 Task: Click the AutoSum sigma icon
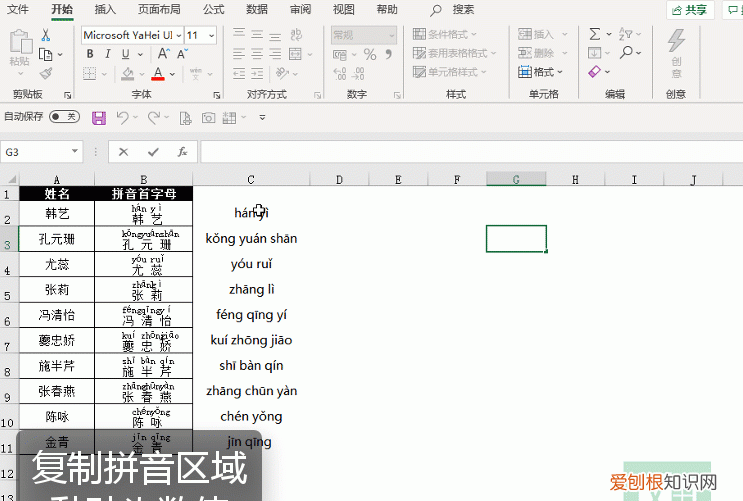tap(595, 34)
